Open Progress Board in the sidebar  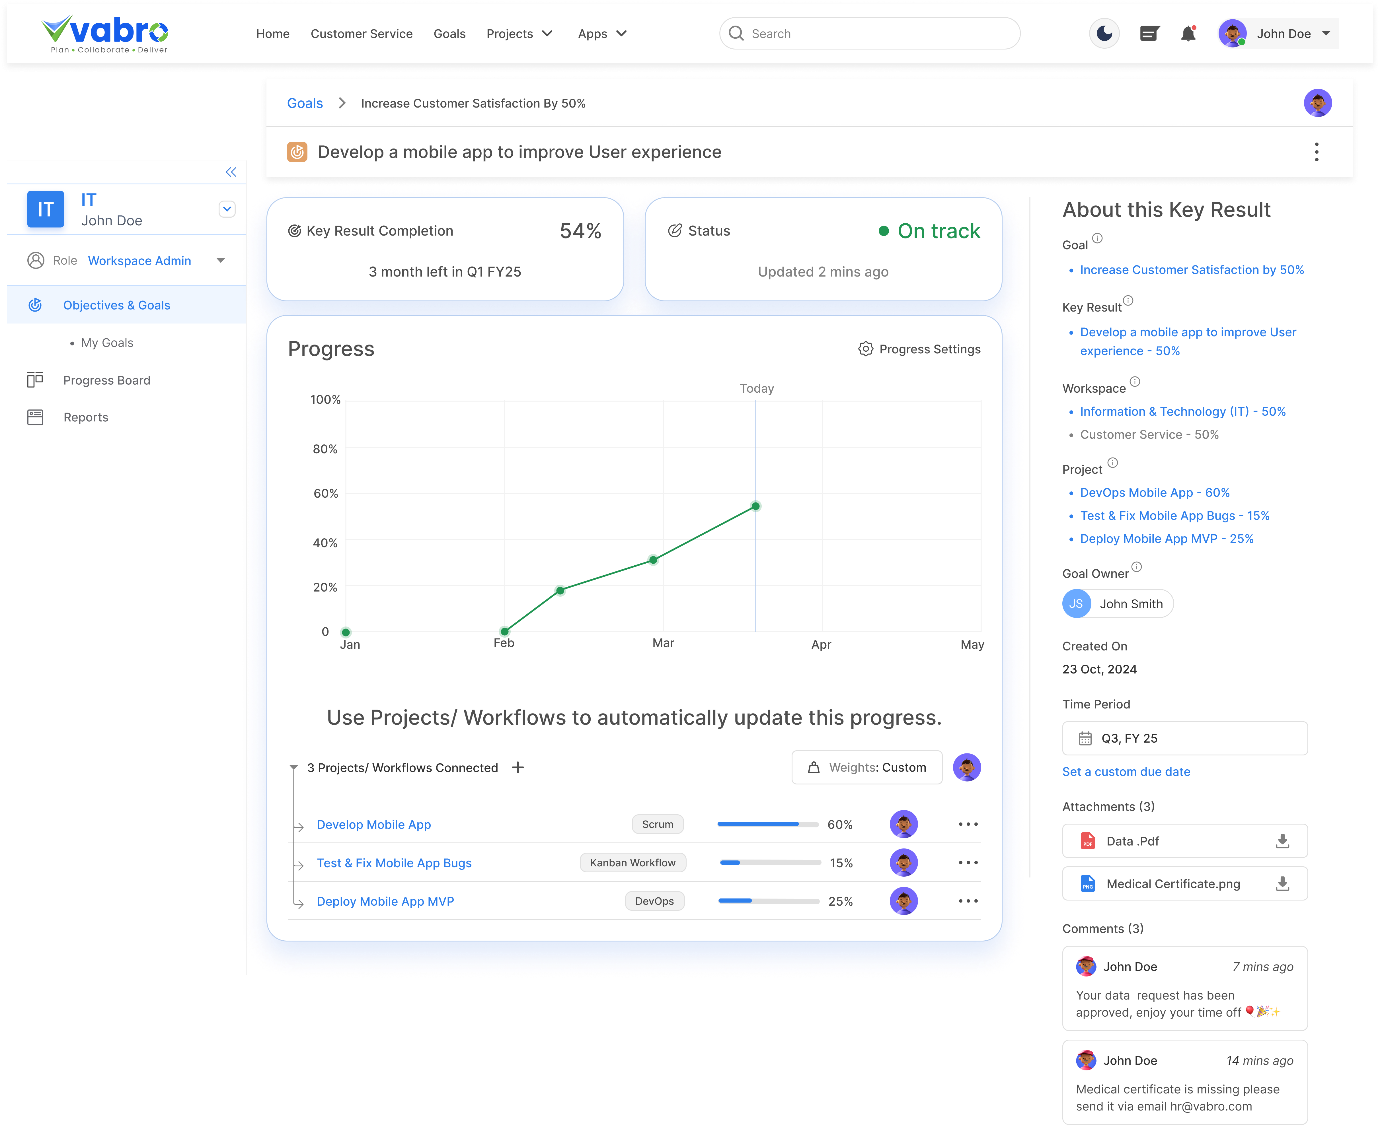pos(106,380)
